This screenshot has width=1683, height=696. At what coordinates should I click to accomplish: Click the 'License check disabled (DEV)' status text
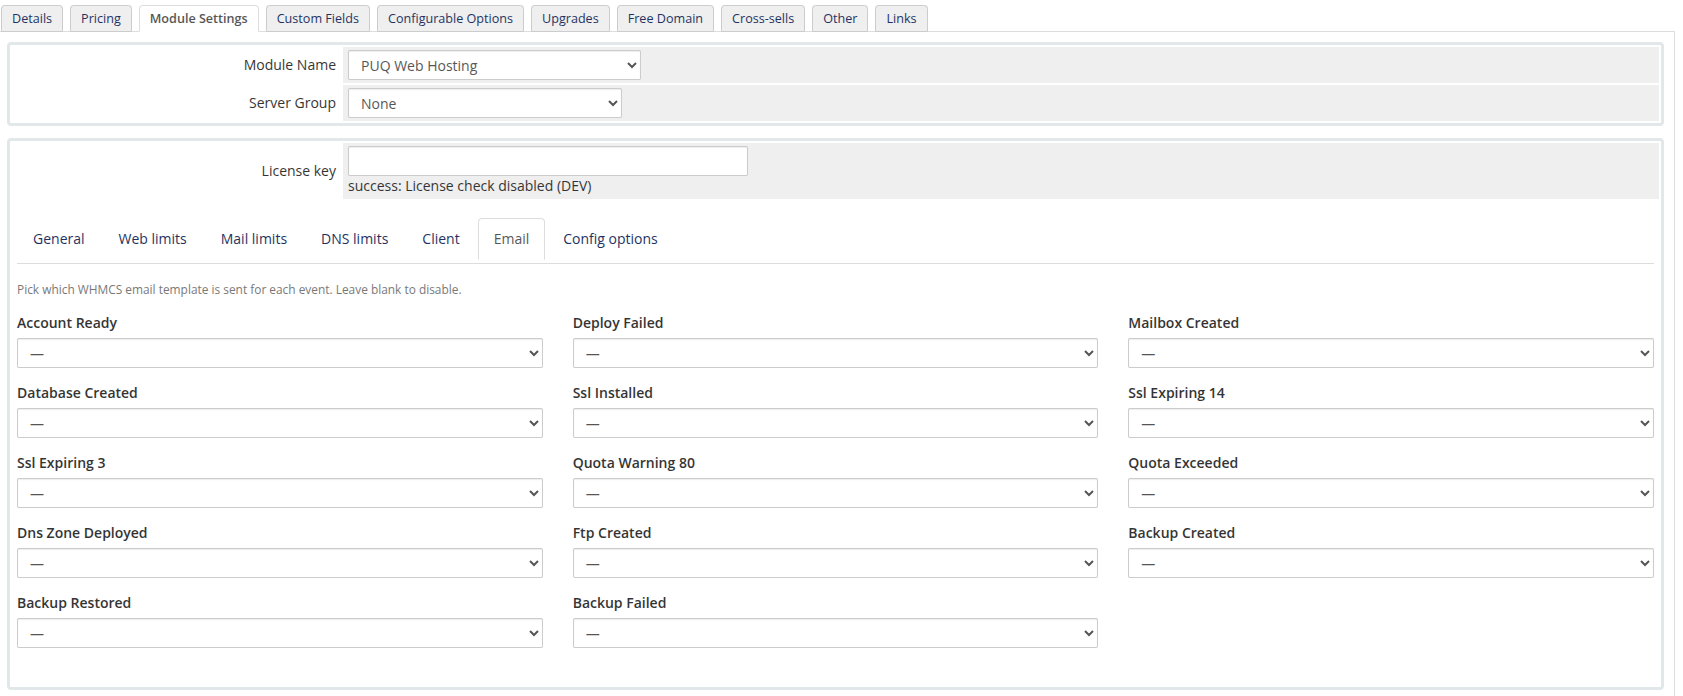click(x=470, y=186)
